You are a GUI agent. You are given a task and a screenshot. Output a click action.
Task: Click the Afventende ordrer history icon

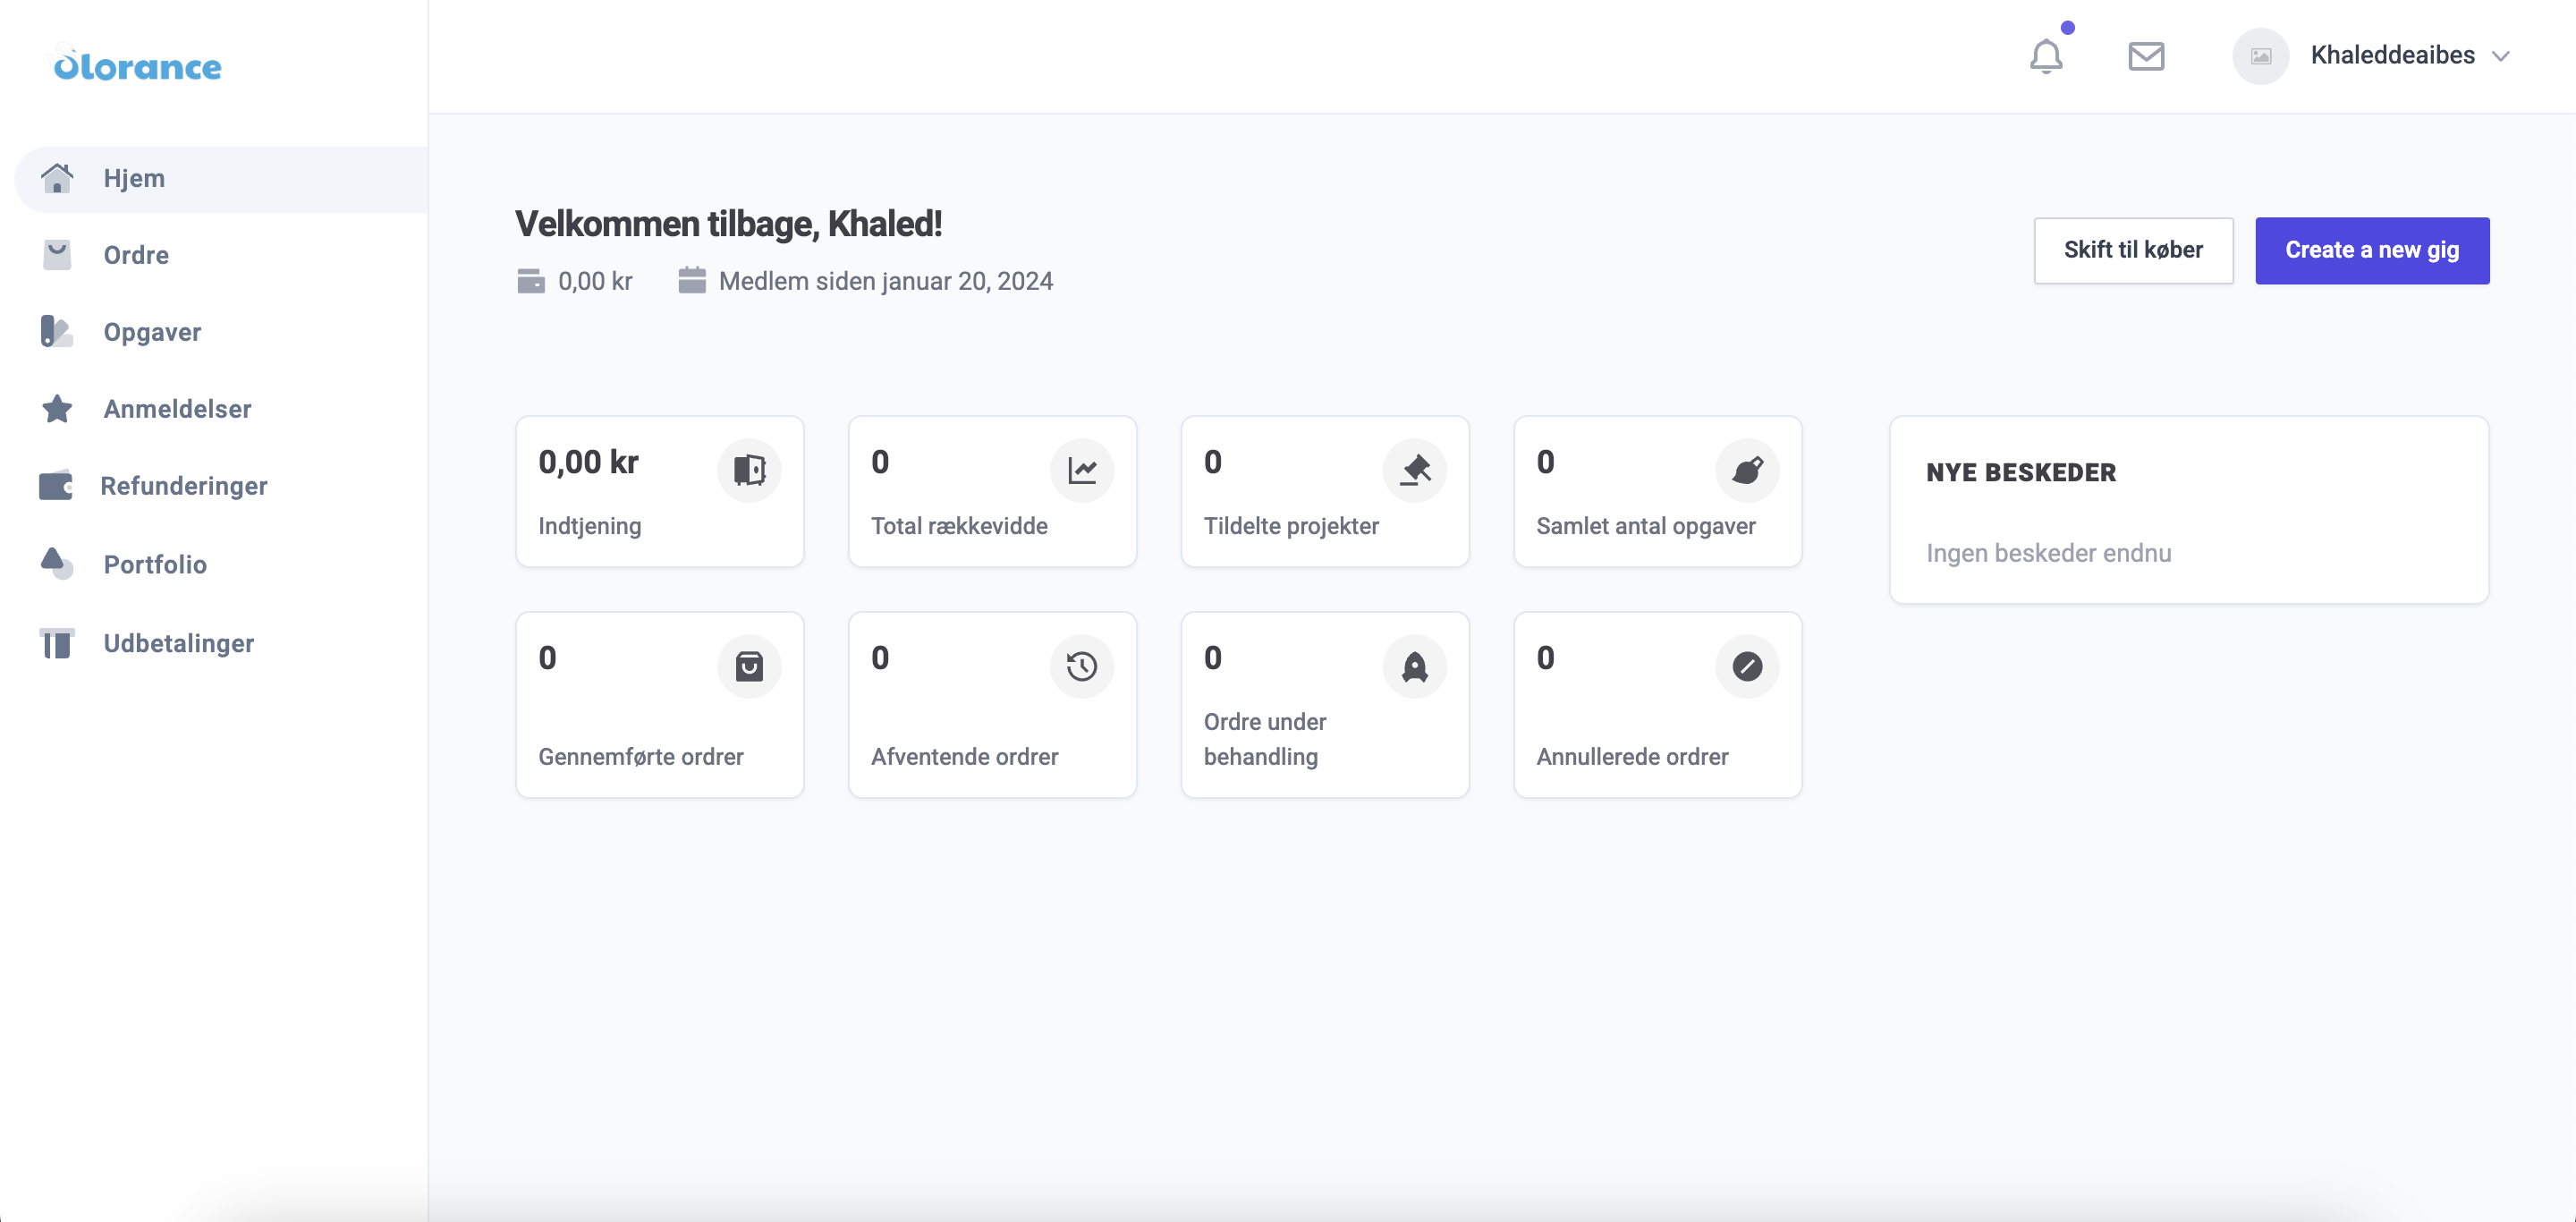pos(1081,665)
